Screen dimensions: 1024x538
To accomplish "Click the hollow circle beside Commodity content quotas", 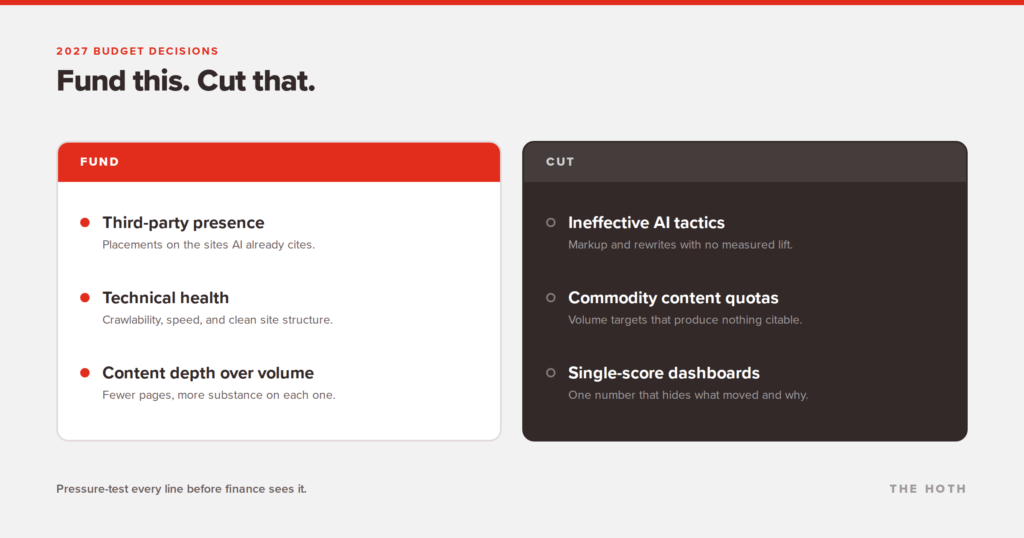I will coord(551,298).
